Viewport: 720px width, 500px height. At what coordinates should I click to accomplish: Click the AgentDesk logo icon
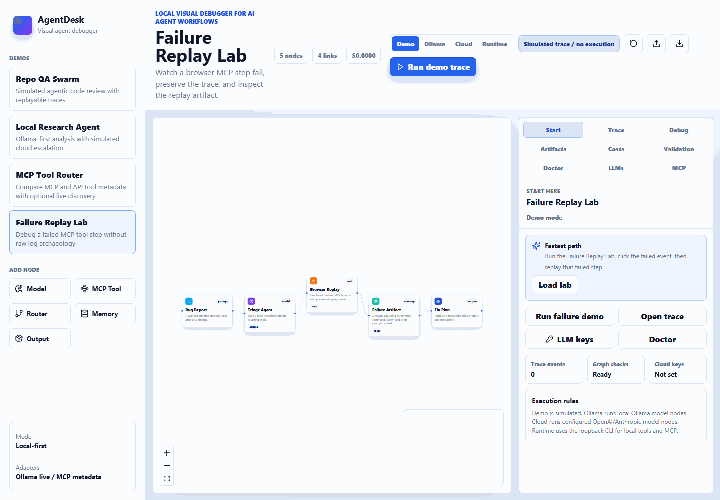[x=22, y=25]
